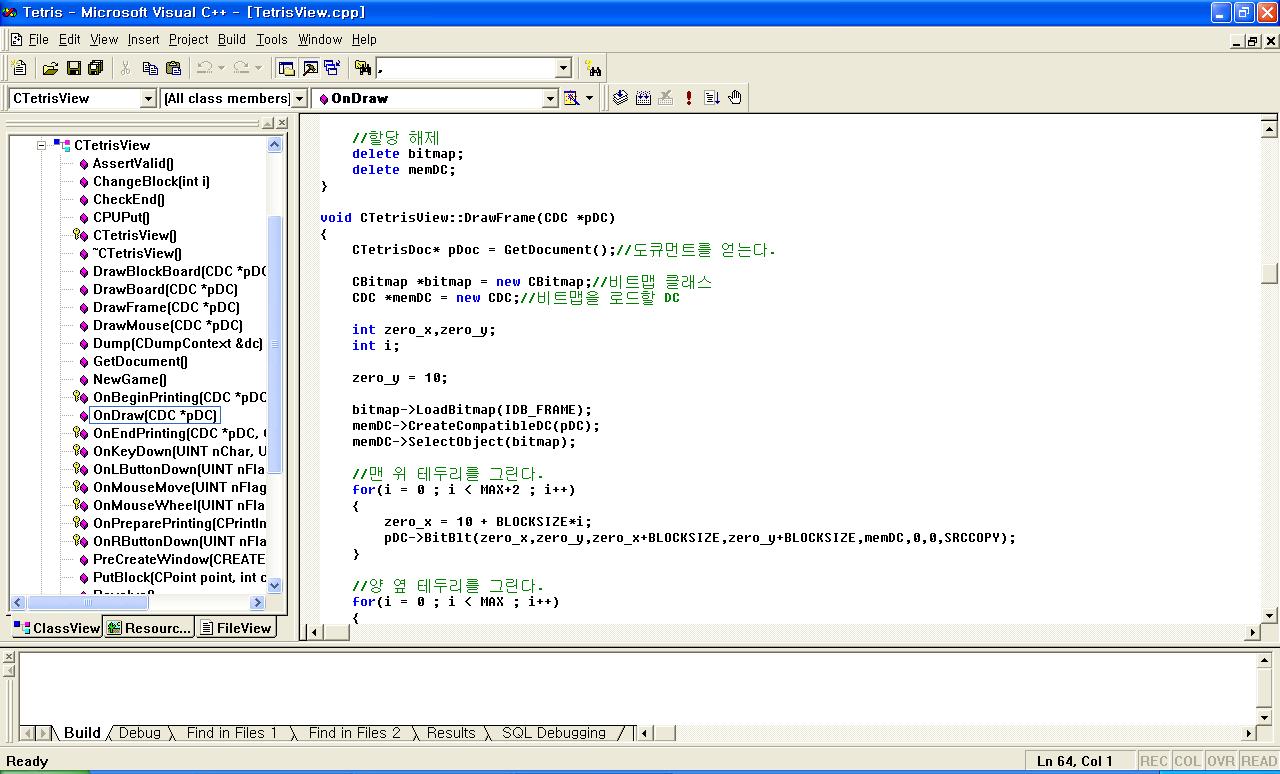Image resolution: width=1280 pixels, height=774 pixels.
Task: Select DrawMouse(CDC *pDC) in class tree
Action: 168,325
